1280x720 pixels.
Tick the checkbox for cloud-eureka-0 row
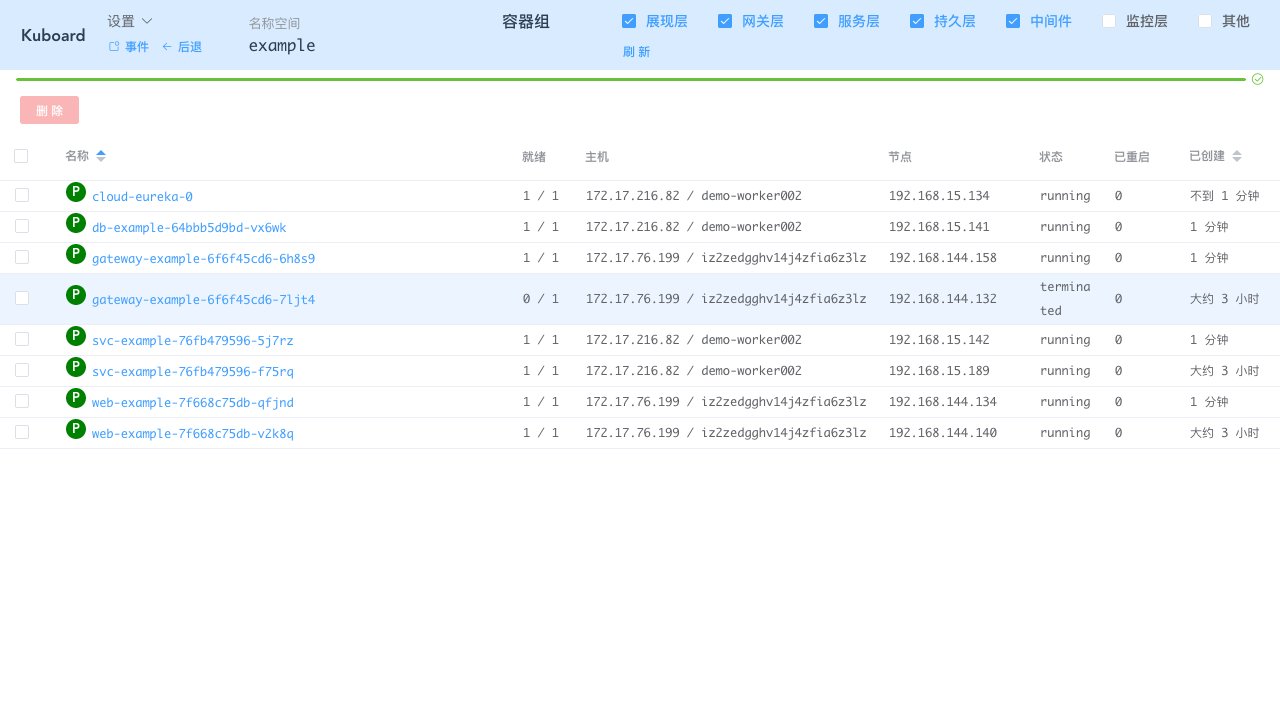(x=22, y=196)
